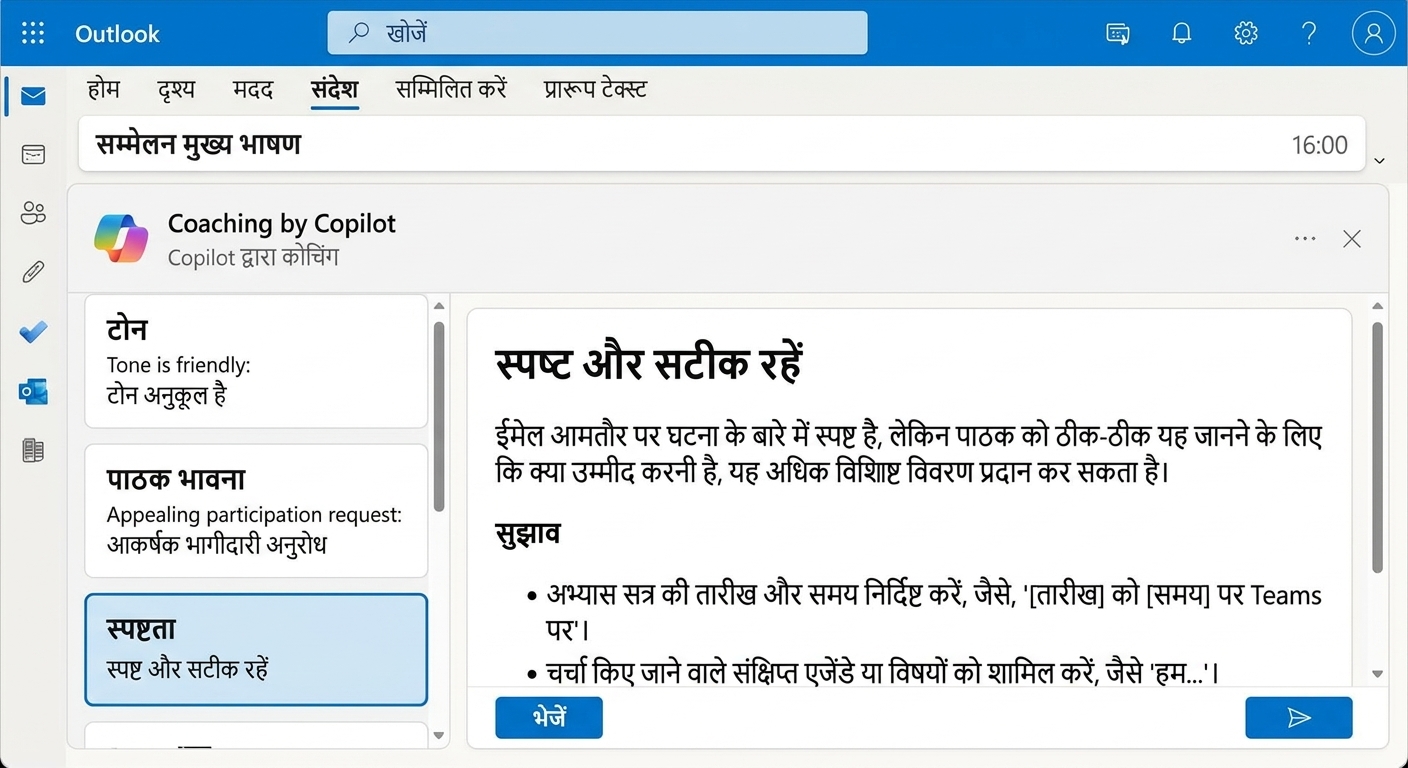
Task: Open the दृश्य tab
Action: pos(176,89)
